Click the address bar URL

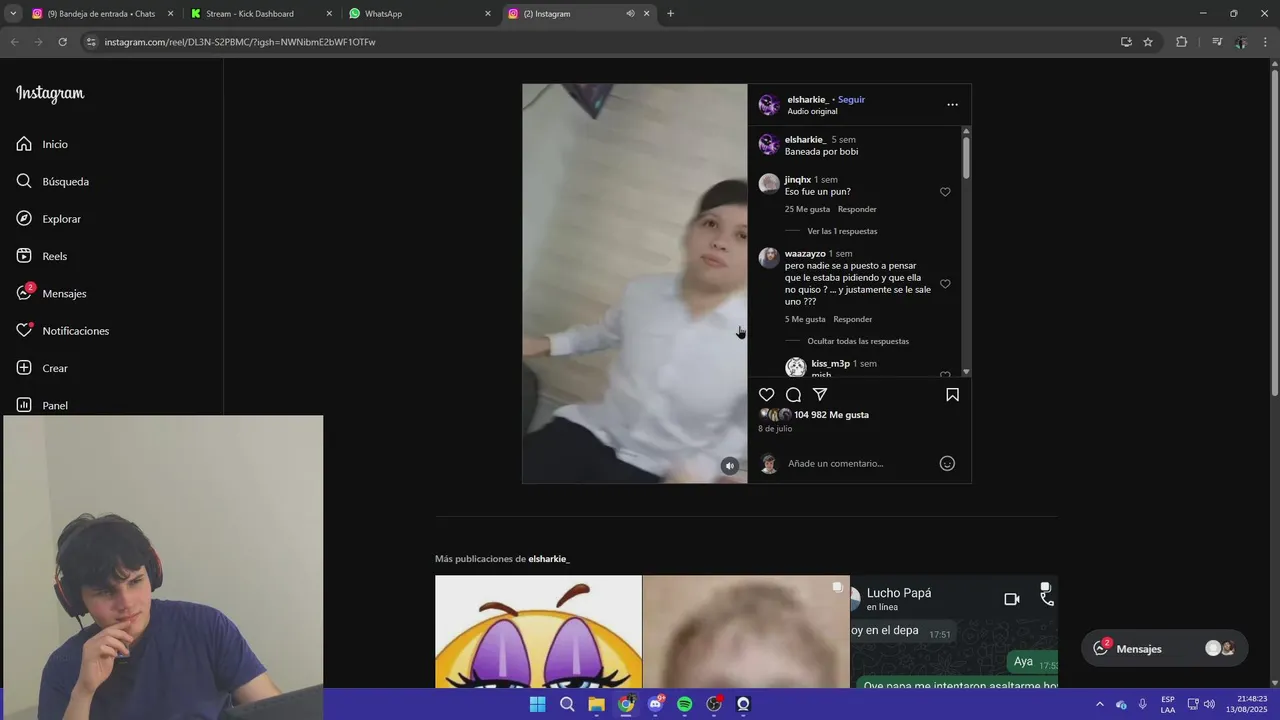(240, 42)
